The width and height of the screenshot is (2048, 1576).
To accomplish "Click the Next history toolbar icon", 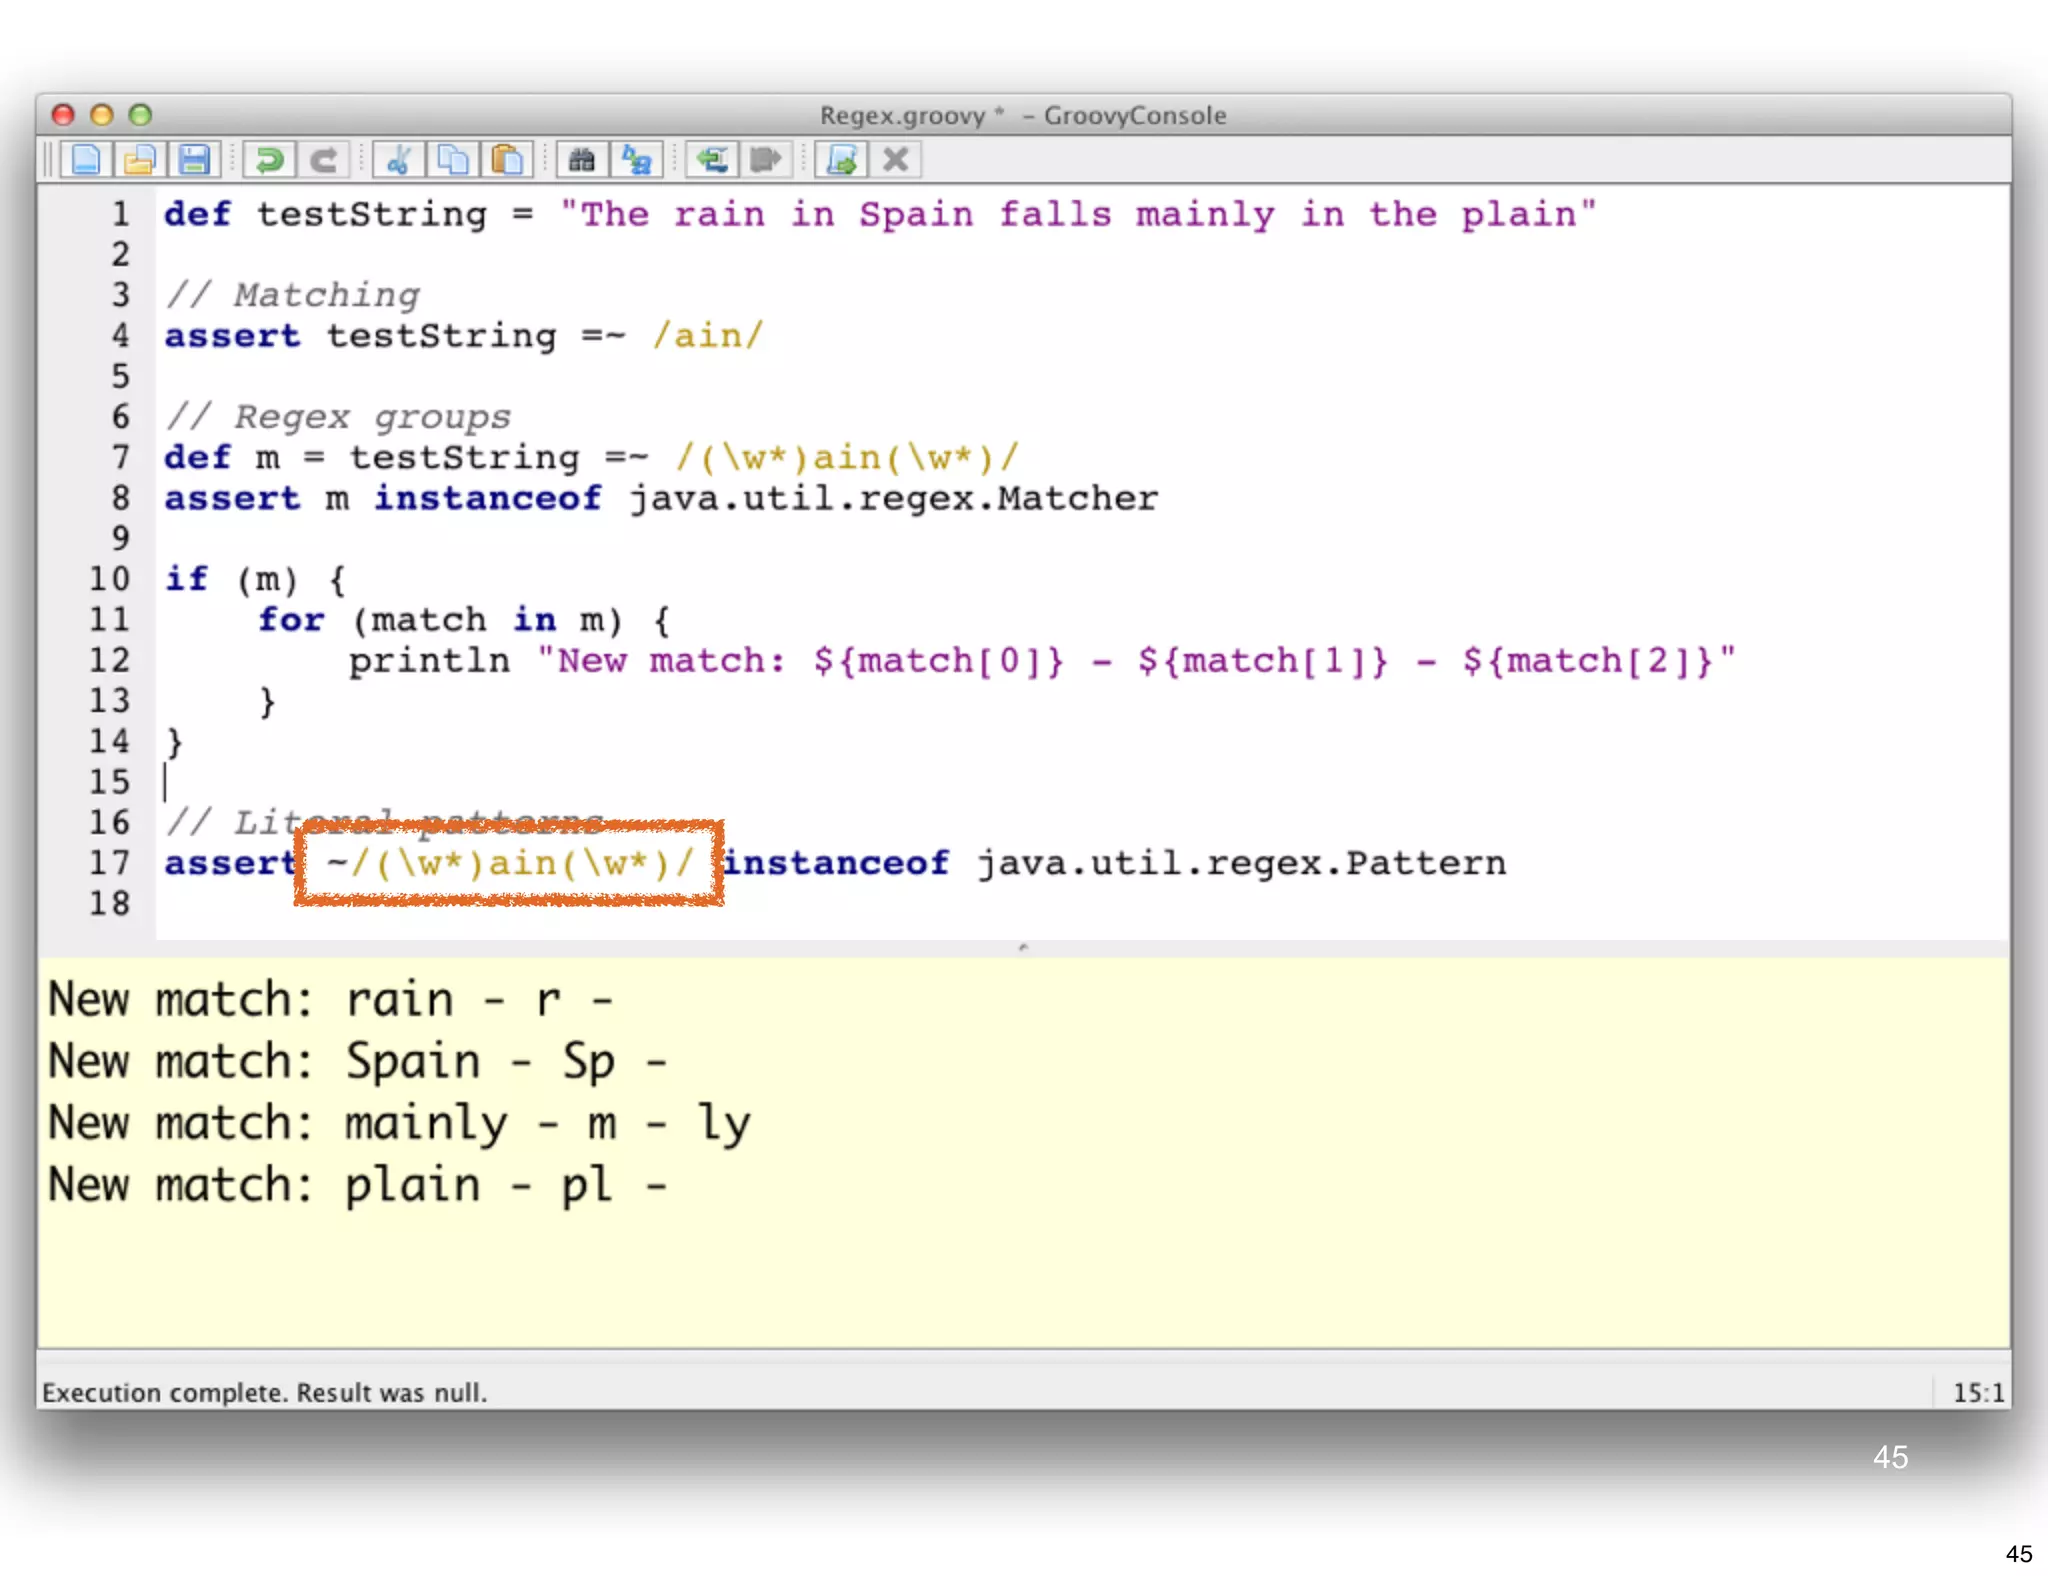I will [x=766, y=160].
